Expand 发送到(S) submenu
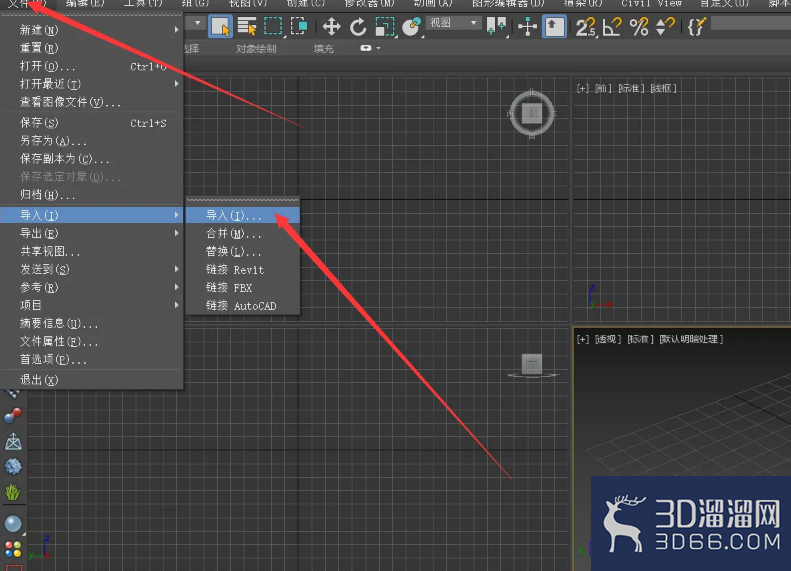791x571 pixels. [92, 269]
